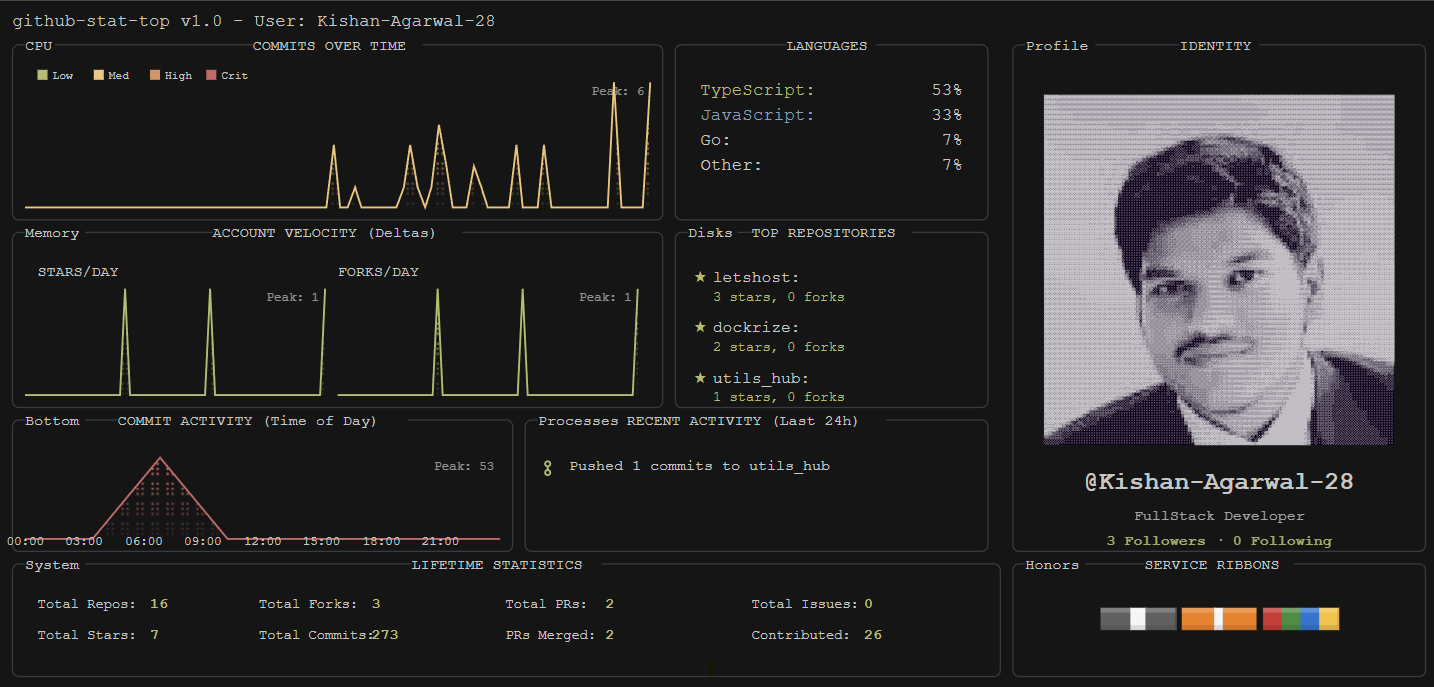The height and width of the screenshot is (687, 1434).
Task: Toggle the Med series in CPU legend
Action: [110, 75]
